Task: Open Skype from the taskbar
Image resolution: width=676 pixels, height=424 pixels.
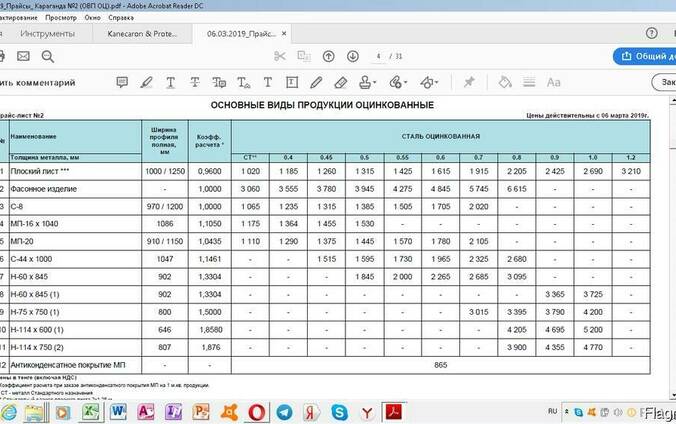Action: point(339,412)
